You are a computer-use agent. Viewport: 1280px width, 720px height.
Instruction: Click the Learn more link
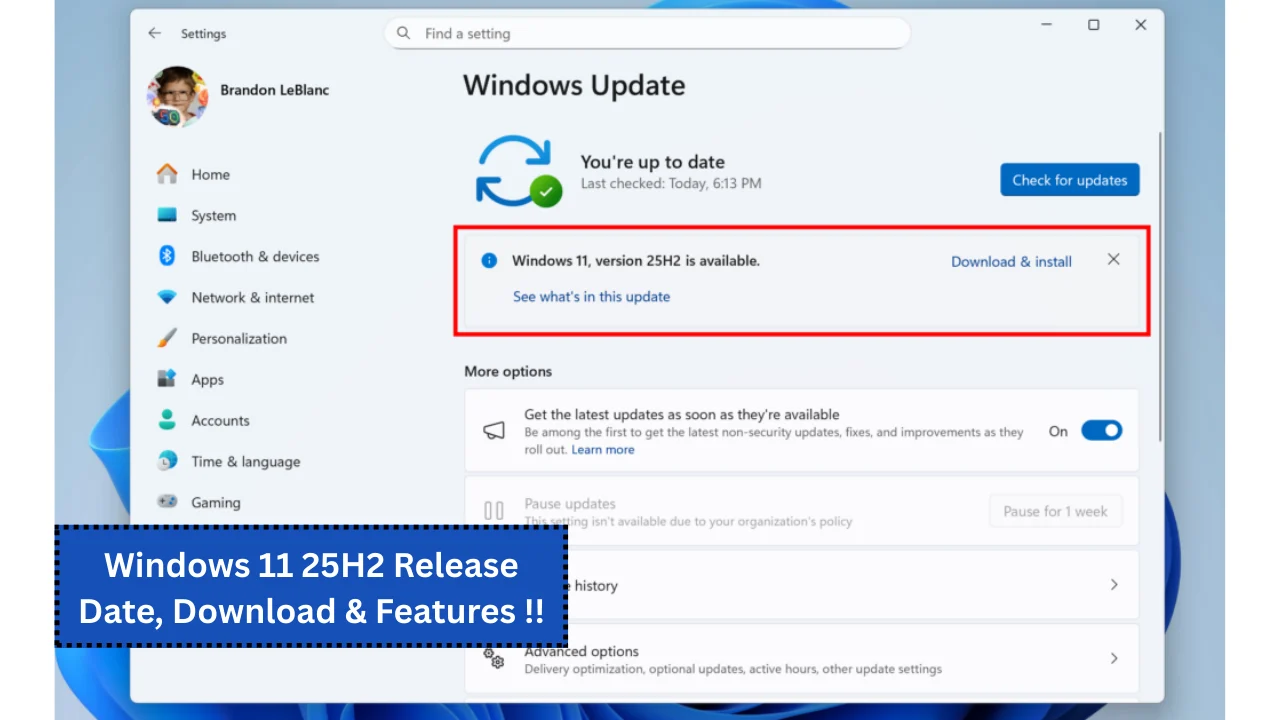click(602, 449)
